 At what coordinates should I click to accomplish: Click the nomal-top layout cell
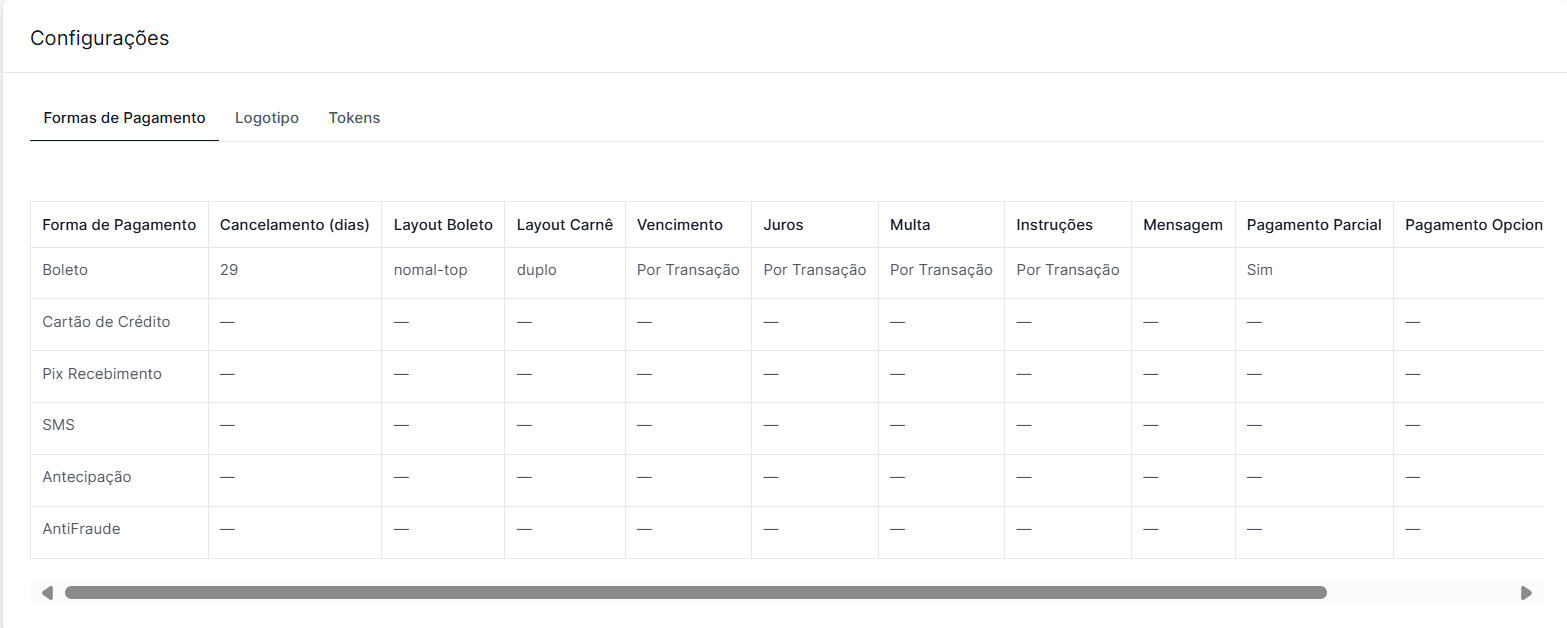(x=431, y=270)
